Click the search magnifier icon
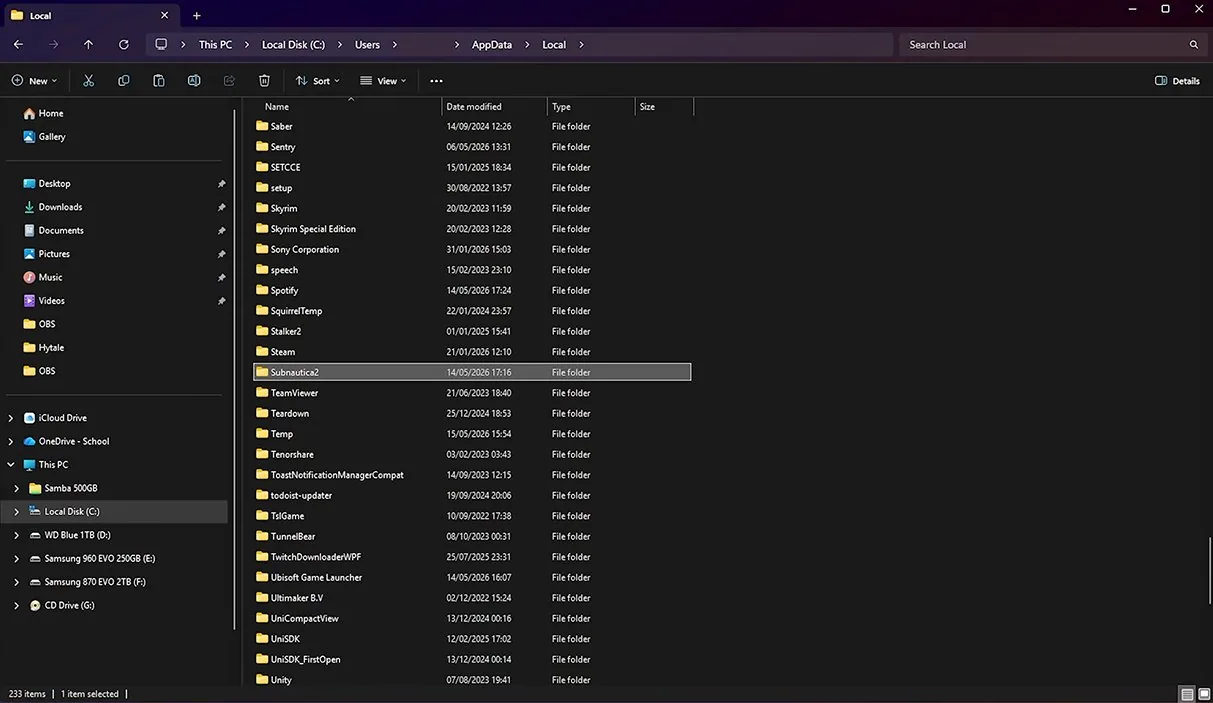 click(x=1194, y=45)
